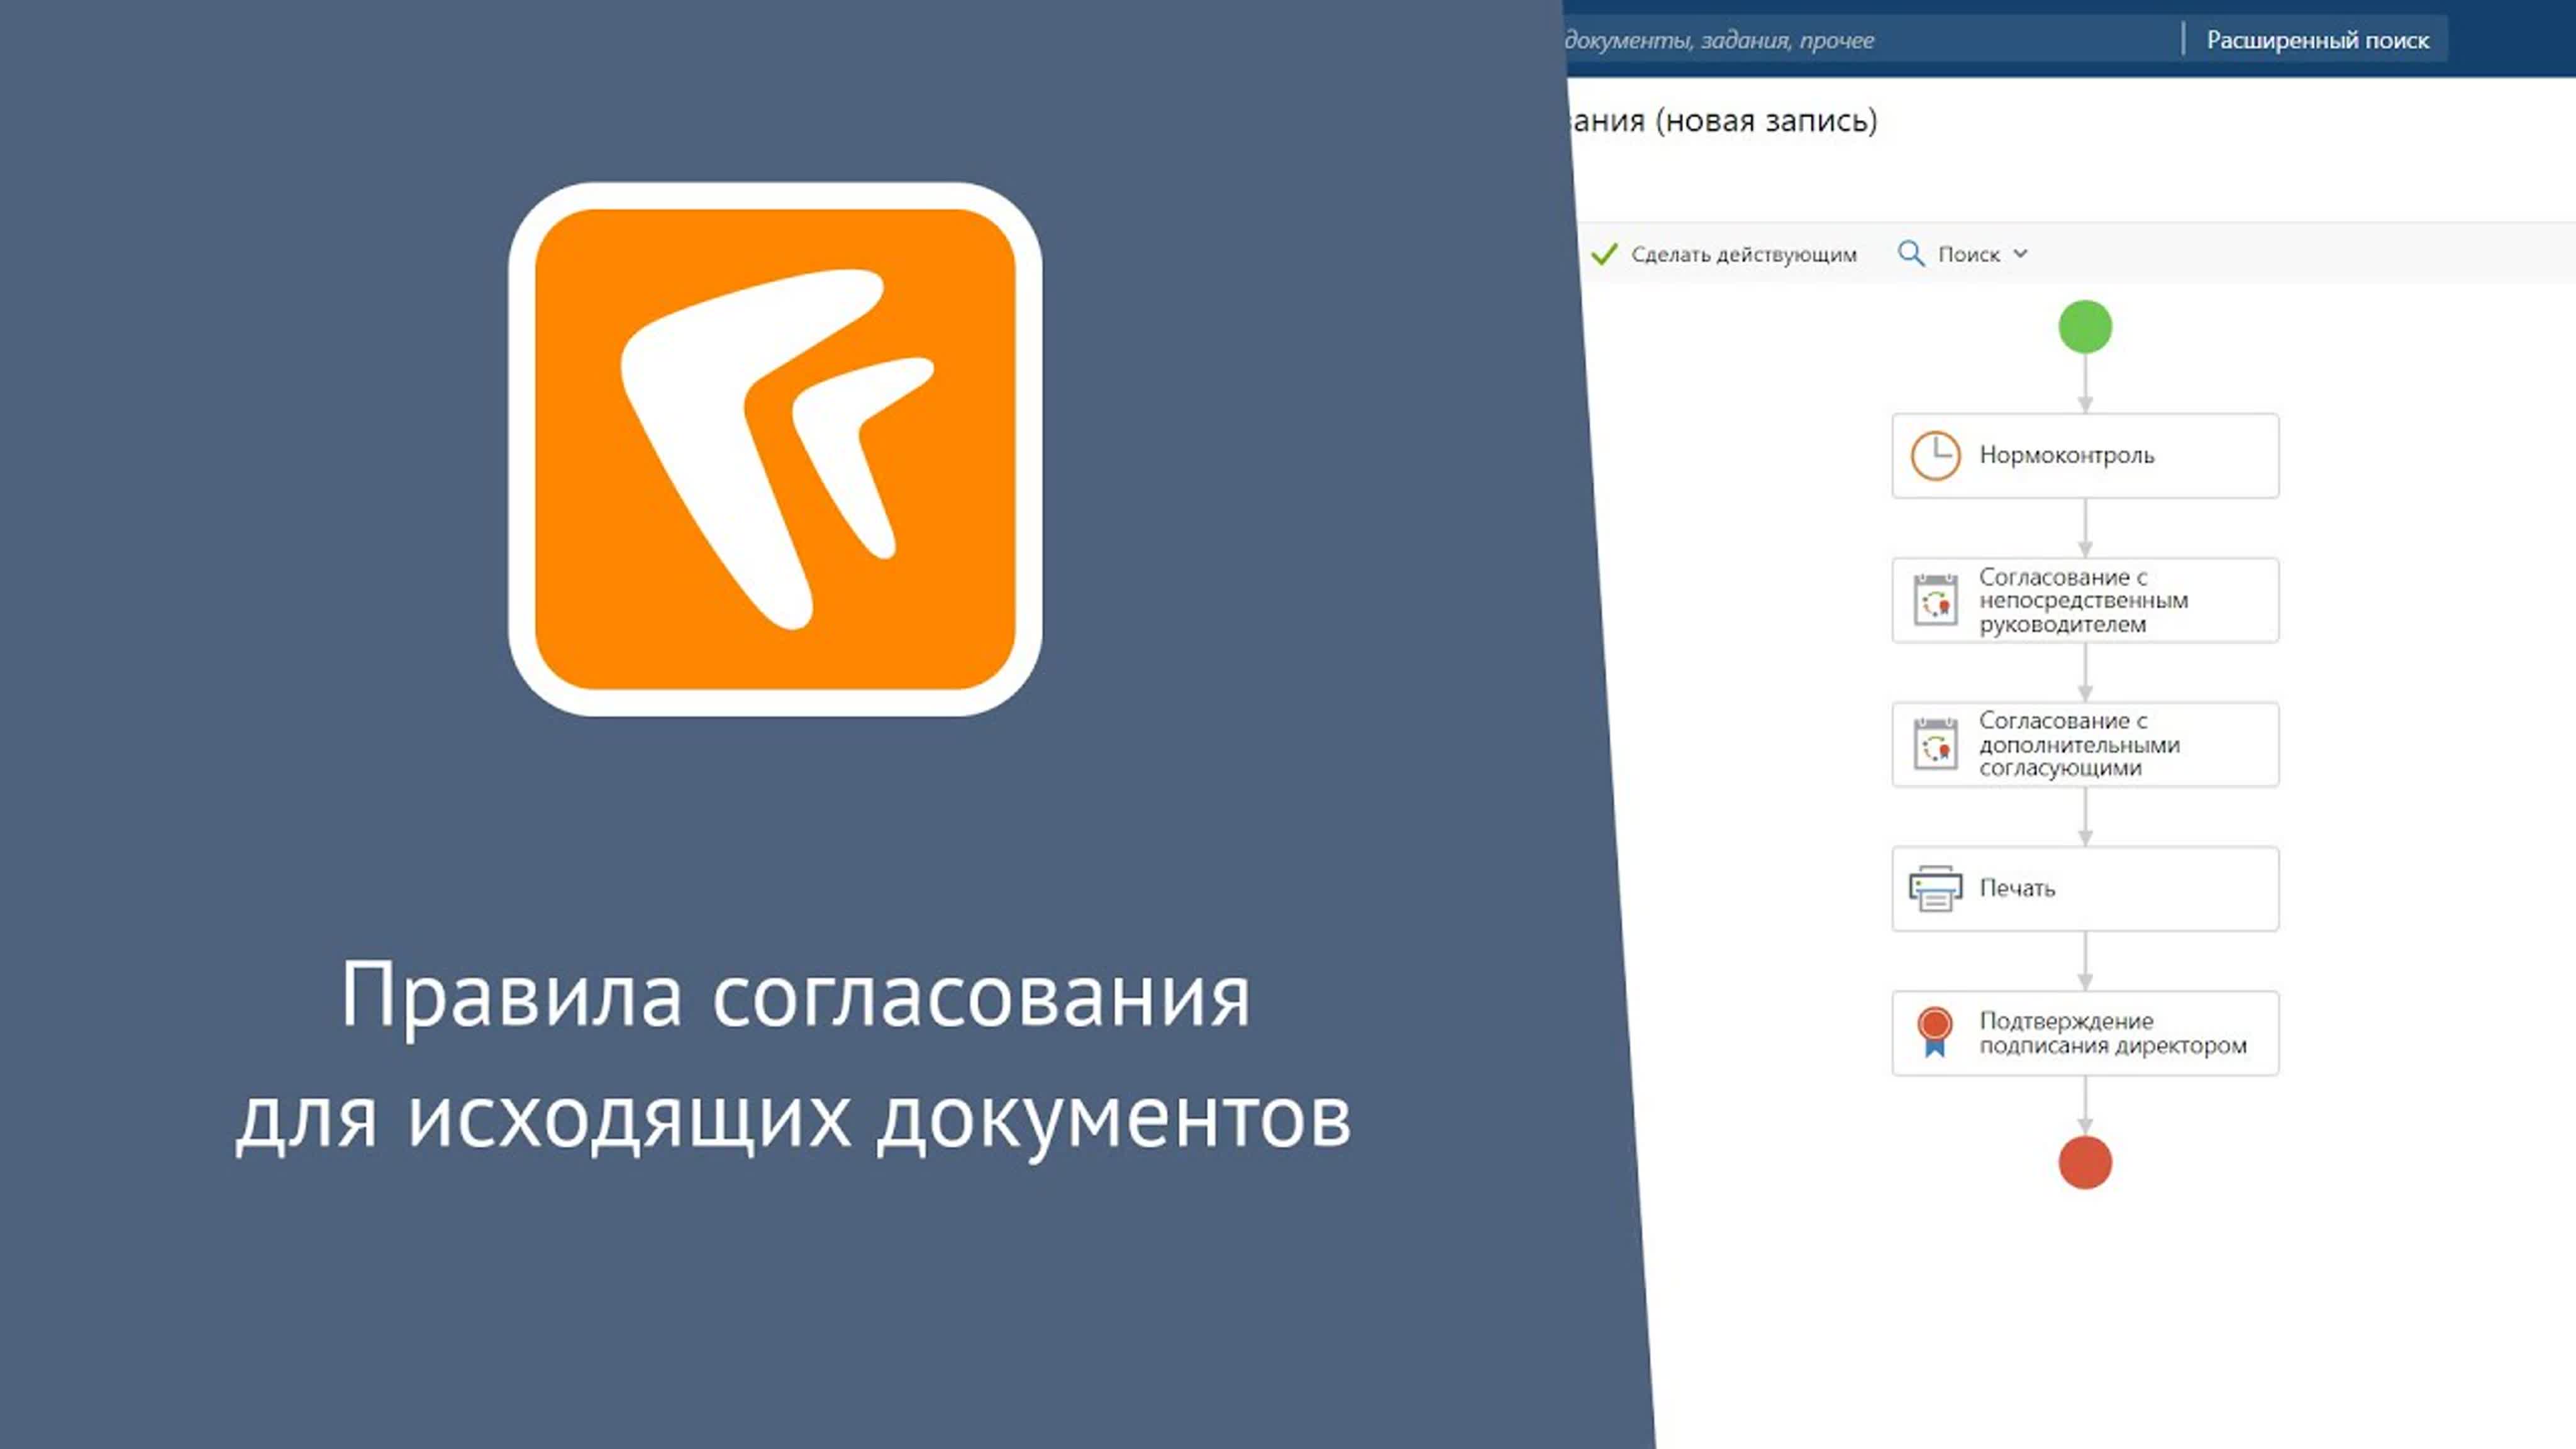This screenshot has height=1449, width=2576.
Task: Click the green start node of the workflow
Action: 2085,327
